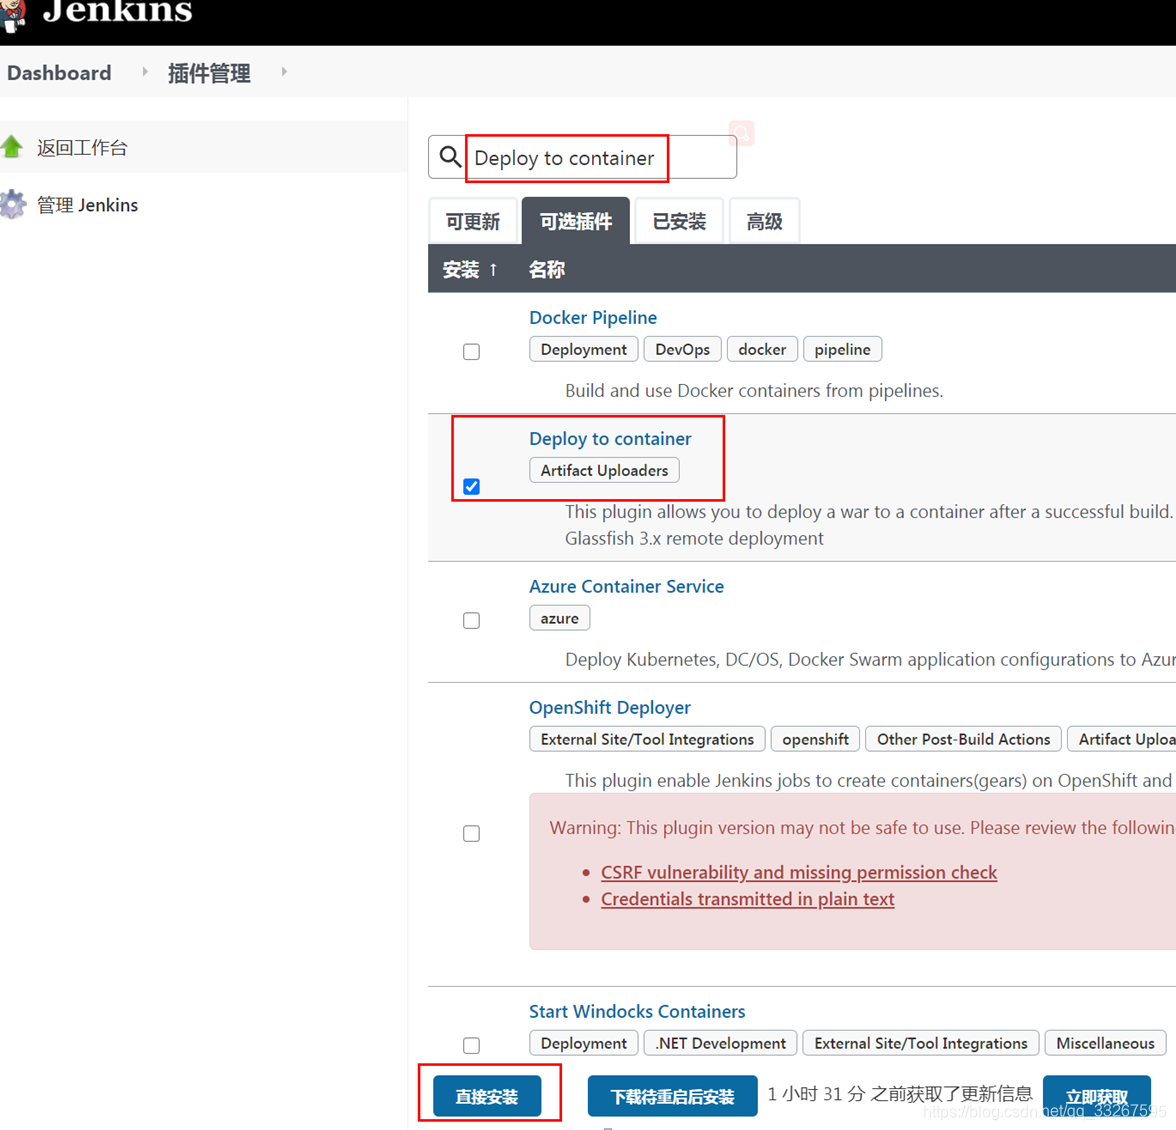Click the '1 小时 31 分 之前获取了更新信息' text
The image size is (1176, 1130).
point(900,1094)
